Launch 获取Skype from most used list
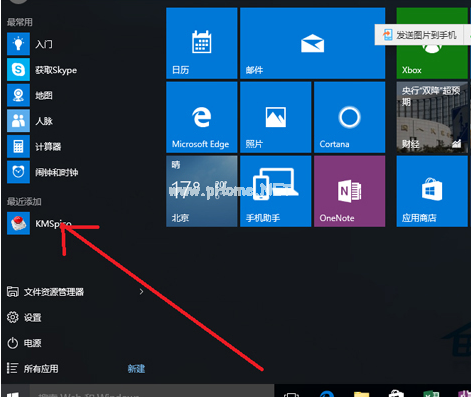The height and width of the screenshot is (397, 471). coord(42,70)
